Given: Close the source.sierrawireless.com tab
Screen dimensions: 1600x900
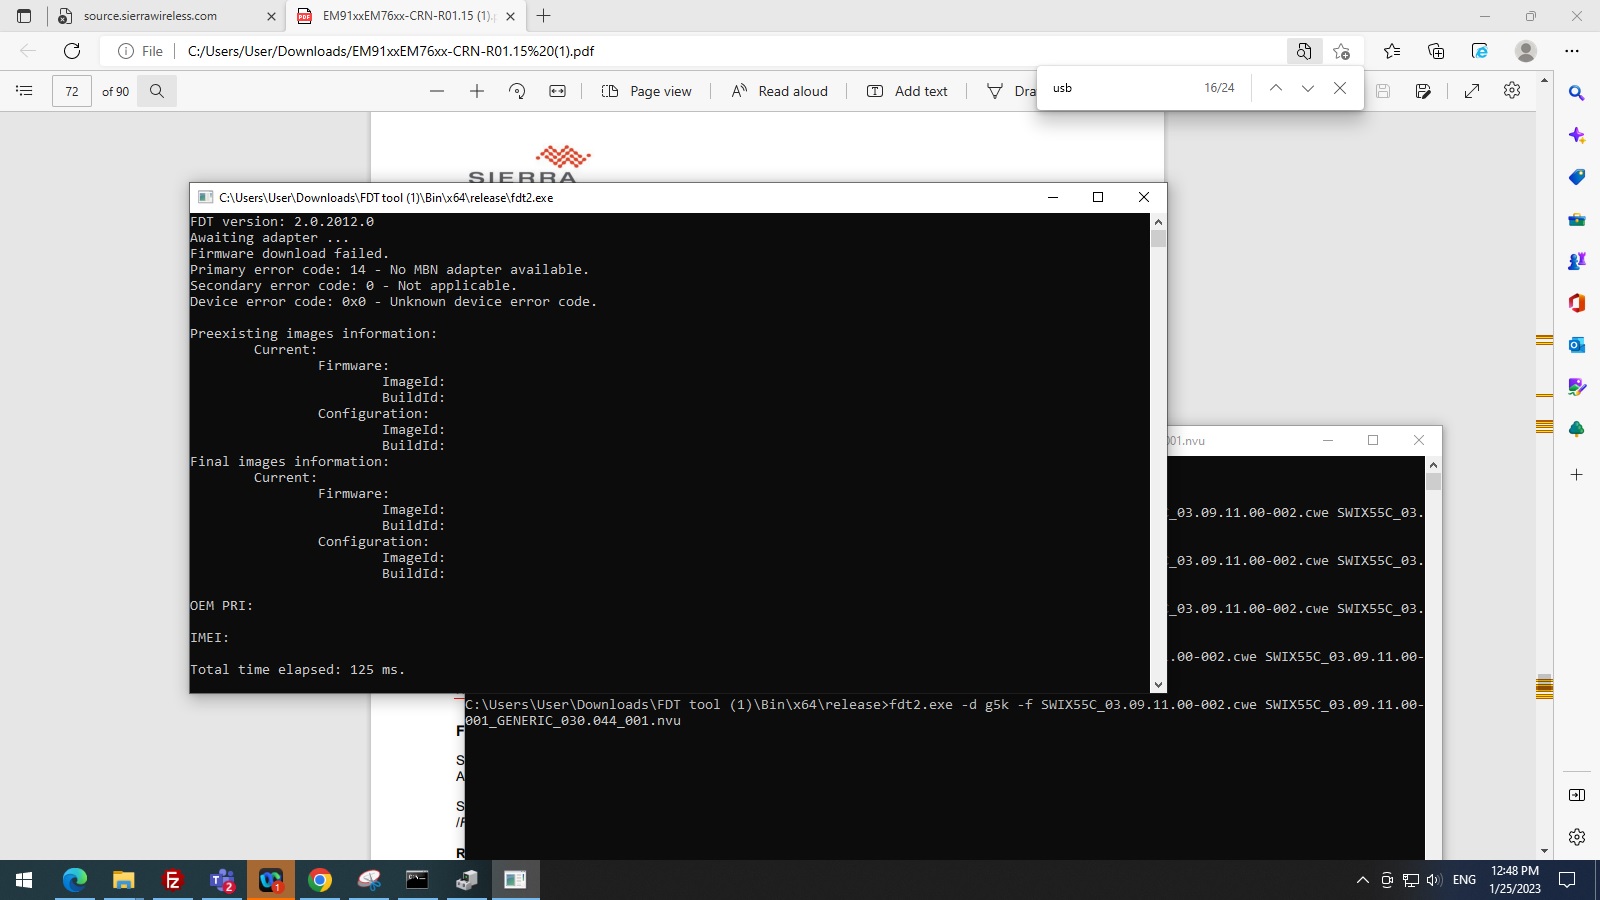Looking at the screenshot, I should (271, 16).
